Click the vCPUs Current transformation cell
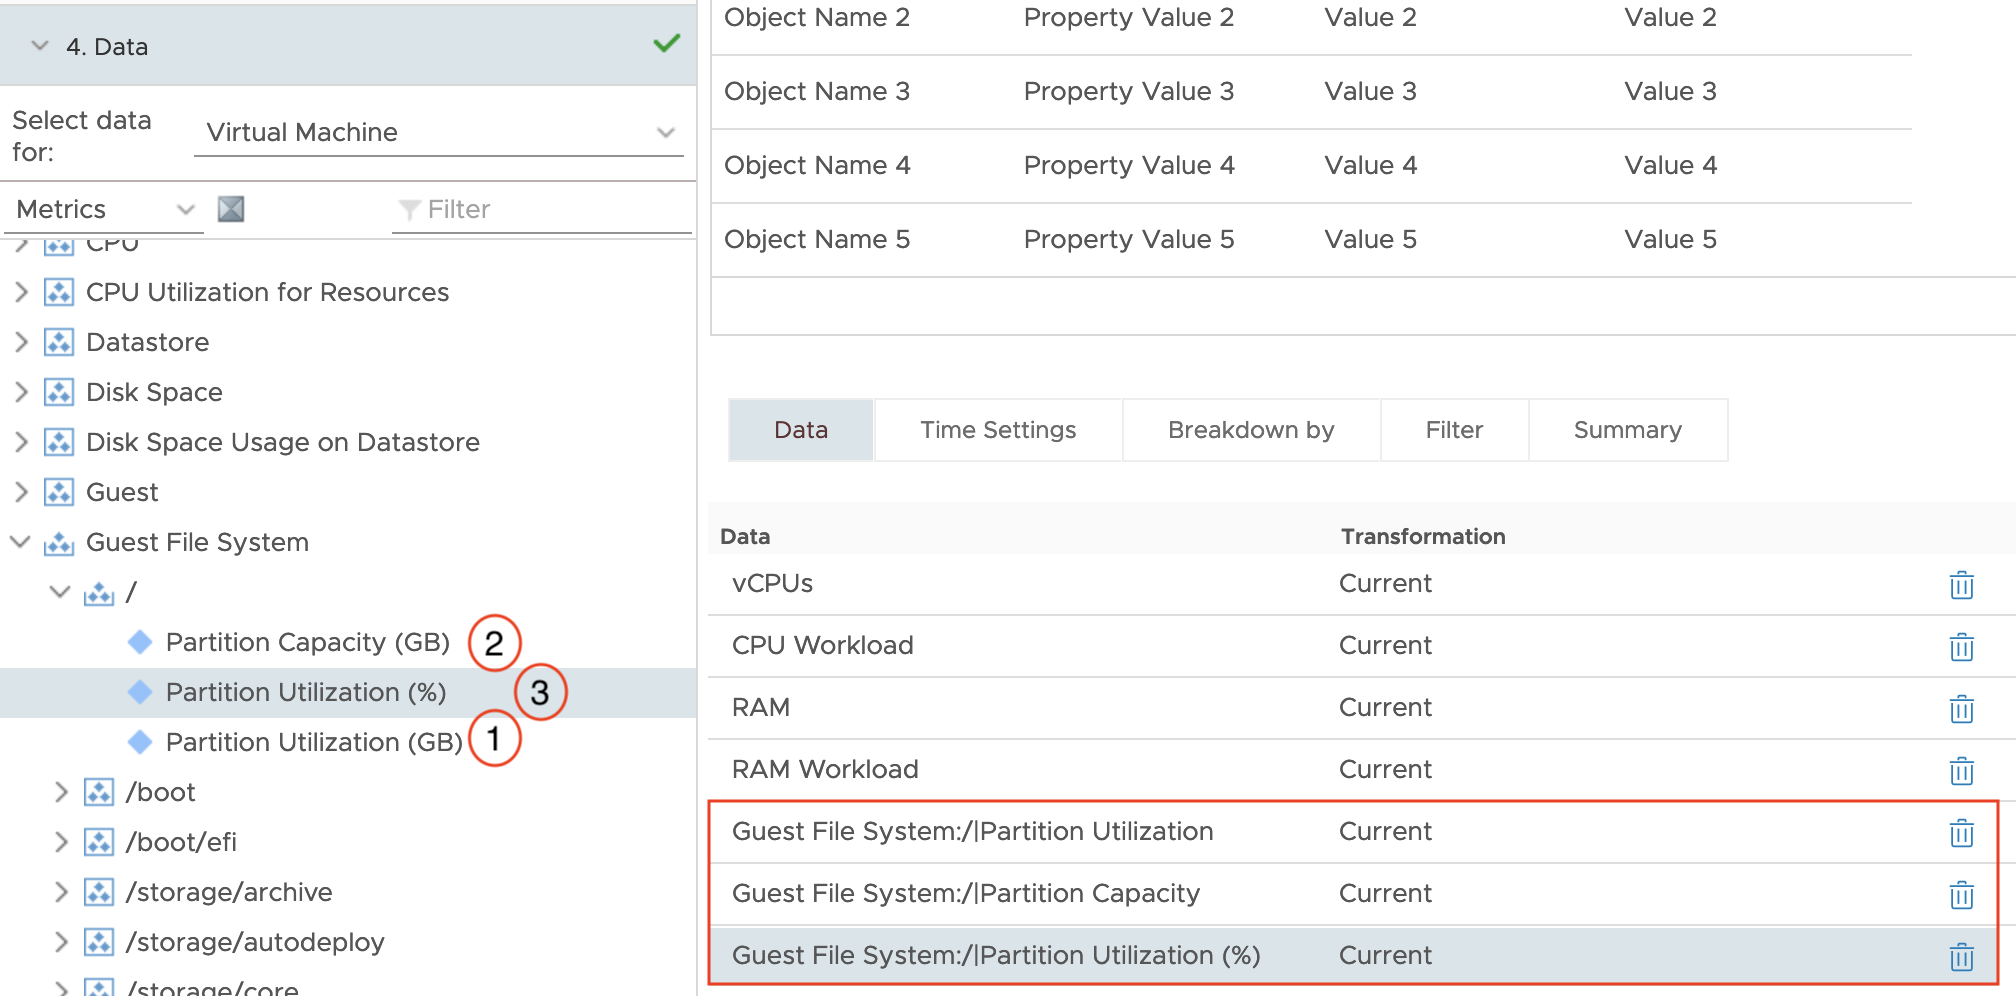 1385,584
